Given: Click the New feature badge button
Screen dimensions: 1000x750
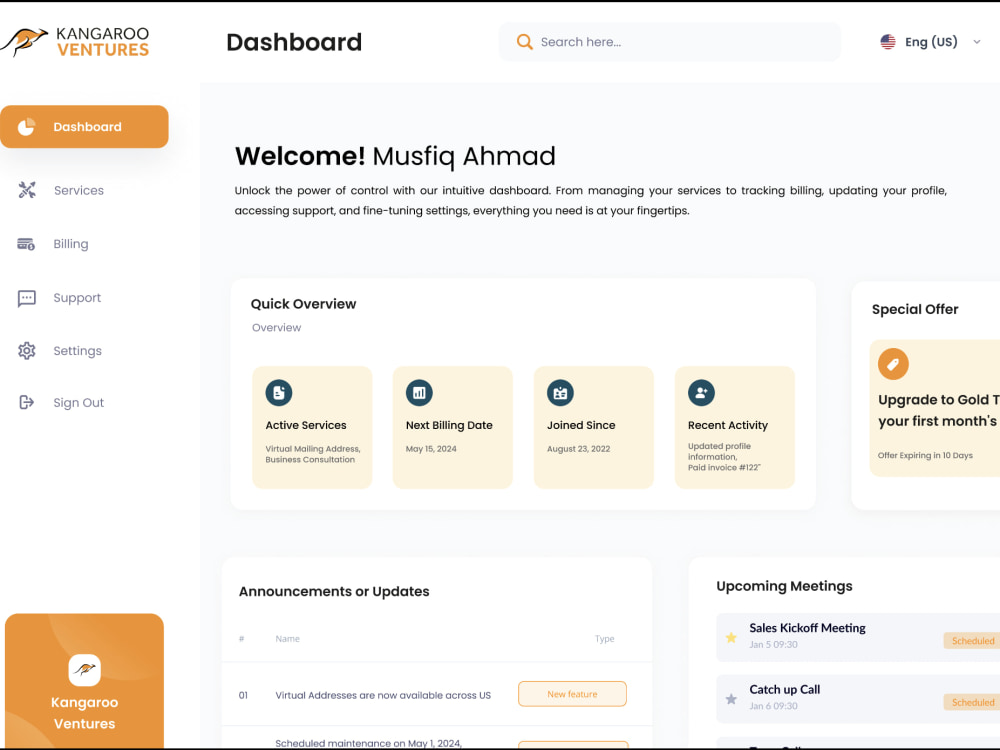Looking at the screenshot, I should pos(572,694).
